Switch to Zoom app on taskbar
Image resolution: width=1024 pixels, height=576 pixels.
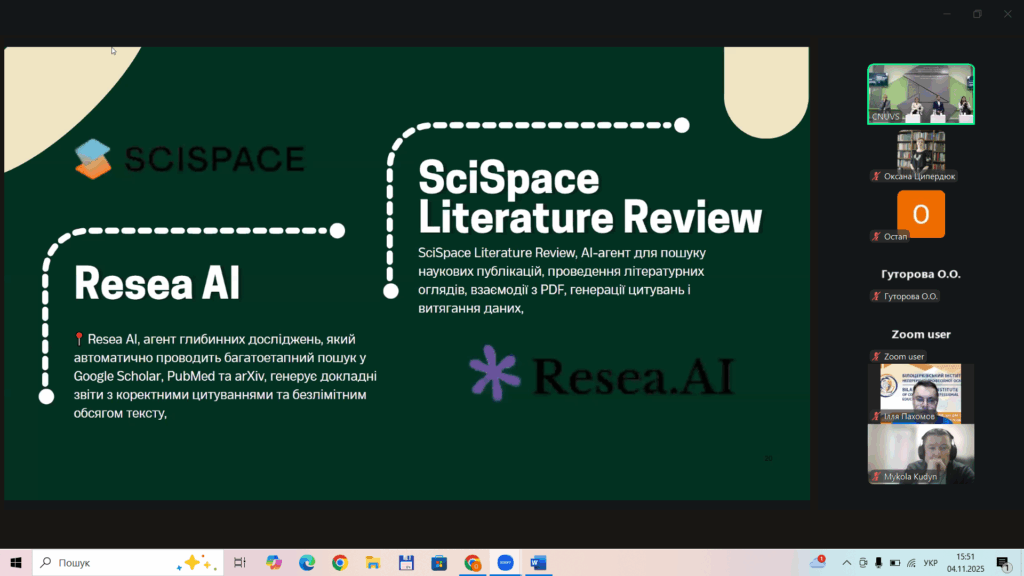pos(505,562)
